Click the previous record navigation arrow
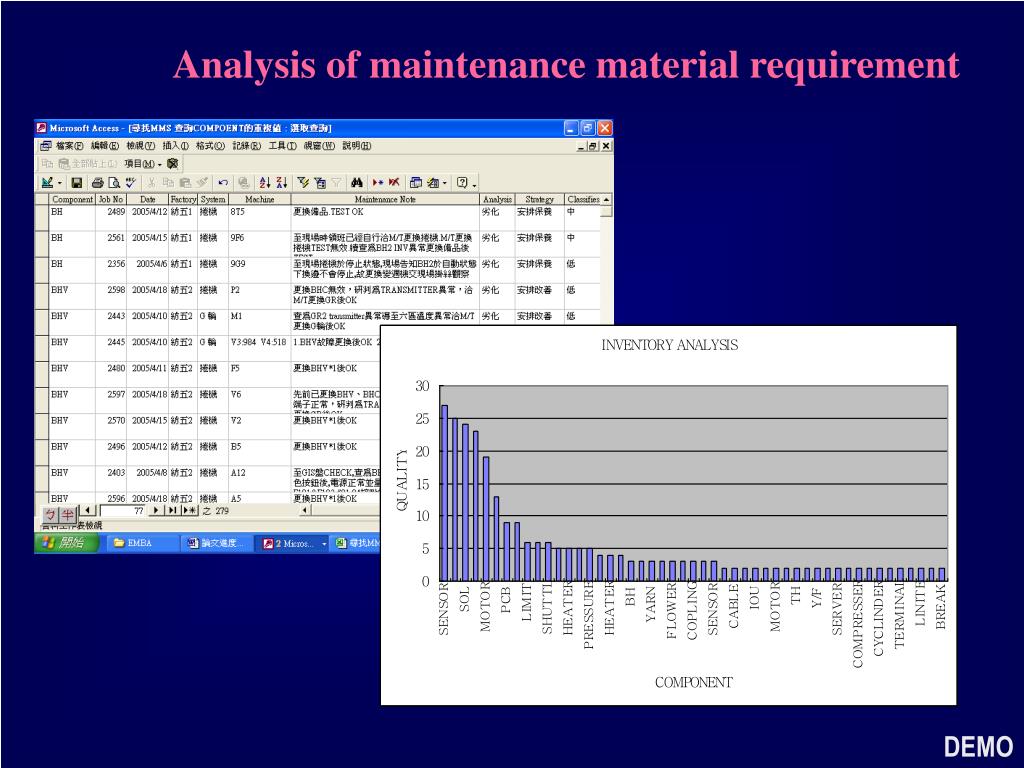This screenshot has height=768, width=1024. (x=89, y=510)
